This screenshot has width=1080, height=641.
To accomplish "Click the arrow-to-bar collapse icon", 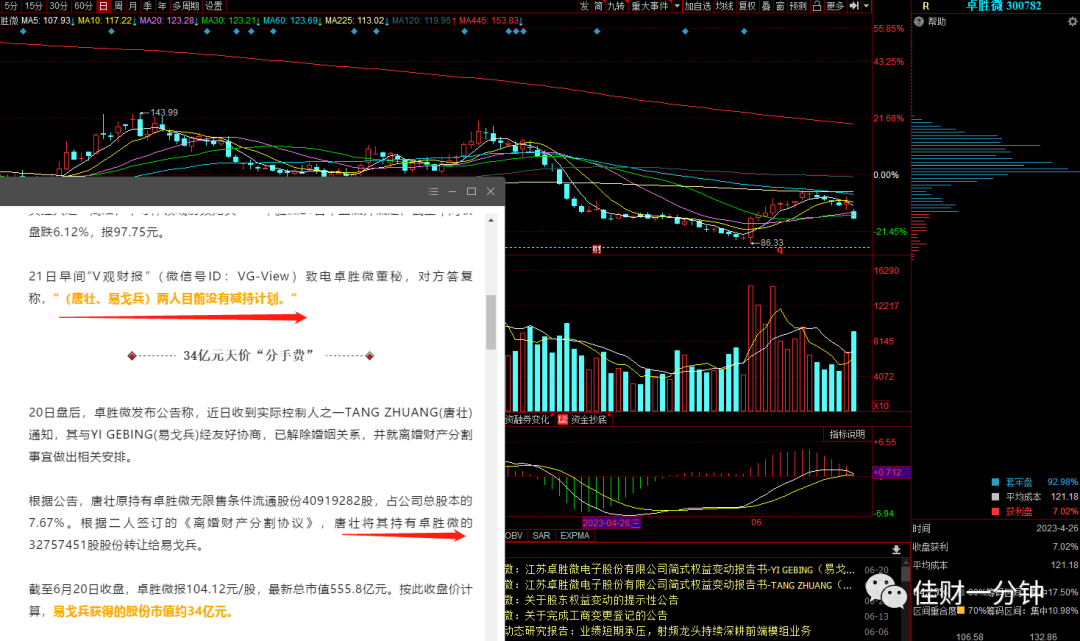I will pyautogui.click(x=854, y=6).
